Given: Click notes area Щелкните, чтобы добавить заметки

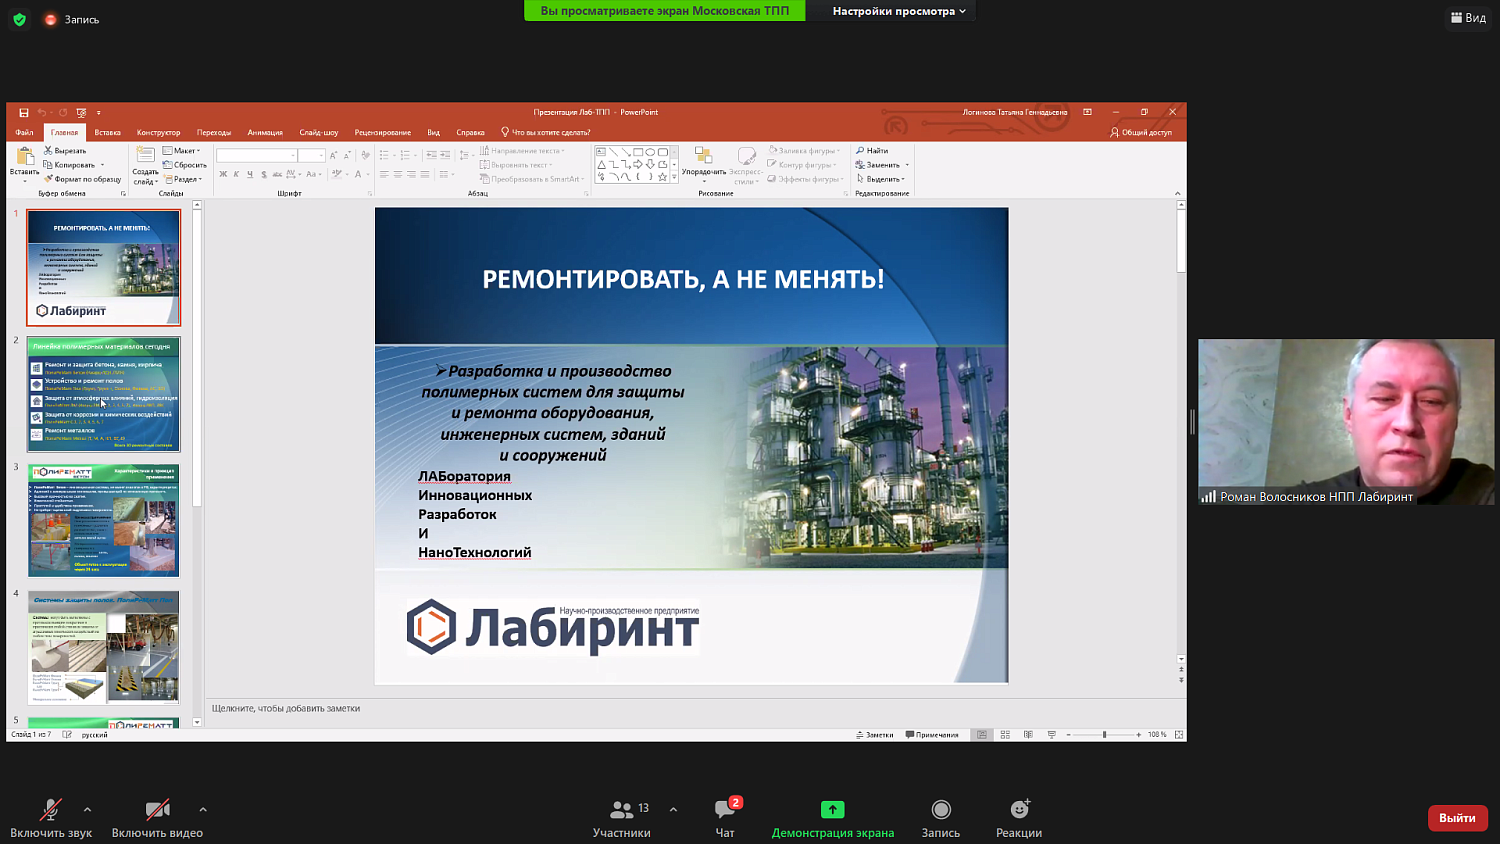Looking at the screenshot, I should pyautogui.click(x=286, y=708).
